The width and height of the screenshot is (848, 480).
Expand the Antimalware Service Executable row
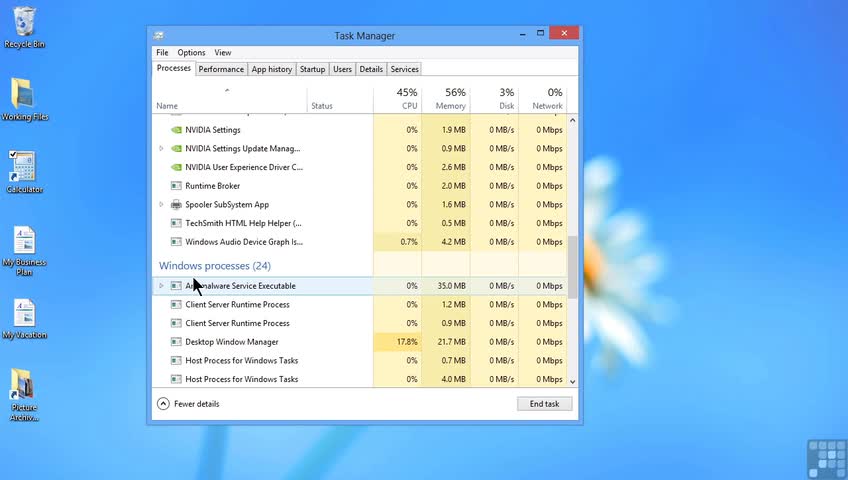coord(161,285)
